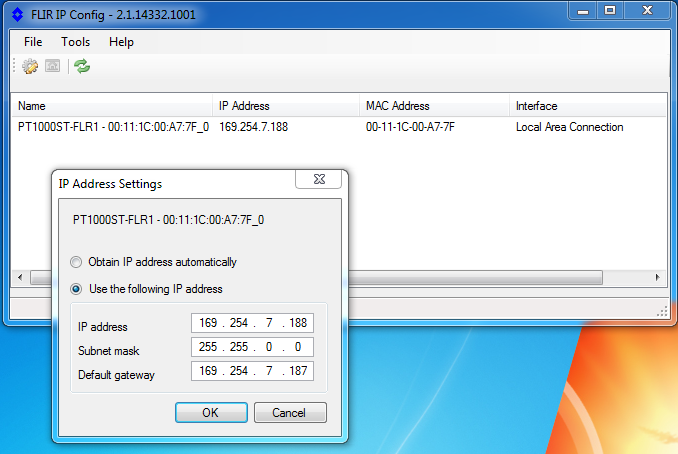Select Obtain IP address automatically
Screen dimensions: 678x454
click(77, 262)
